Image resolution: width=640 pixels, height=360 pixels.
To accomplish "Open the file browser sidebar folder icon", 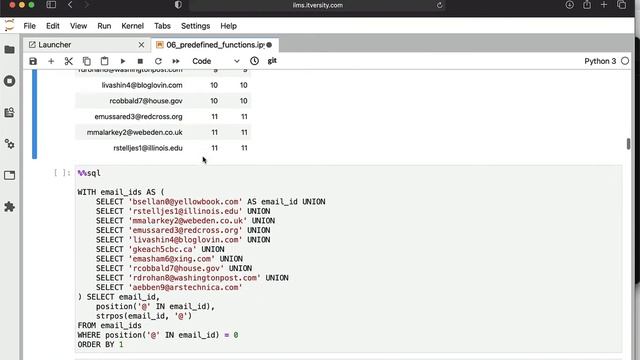I will tap(9, 50).
